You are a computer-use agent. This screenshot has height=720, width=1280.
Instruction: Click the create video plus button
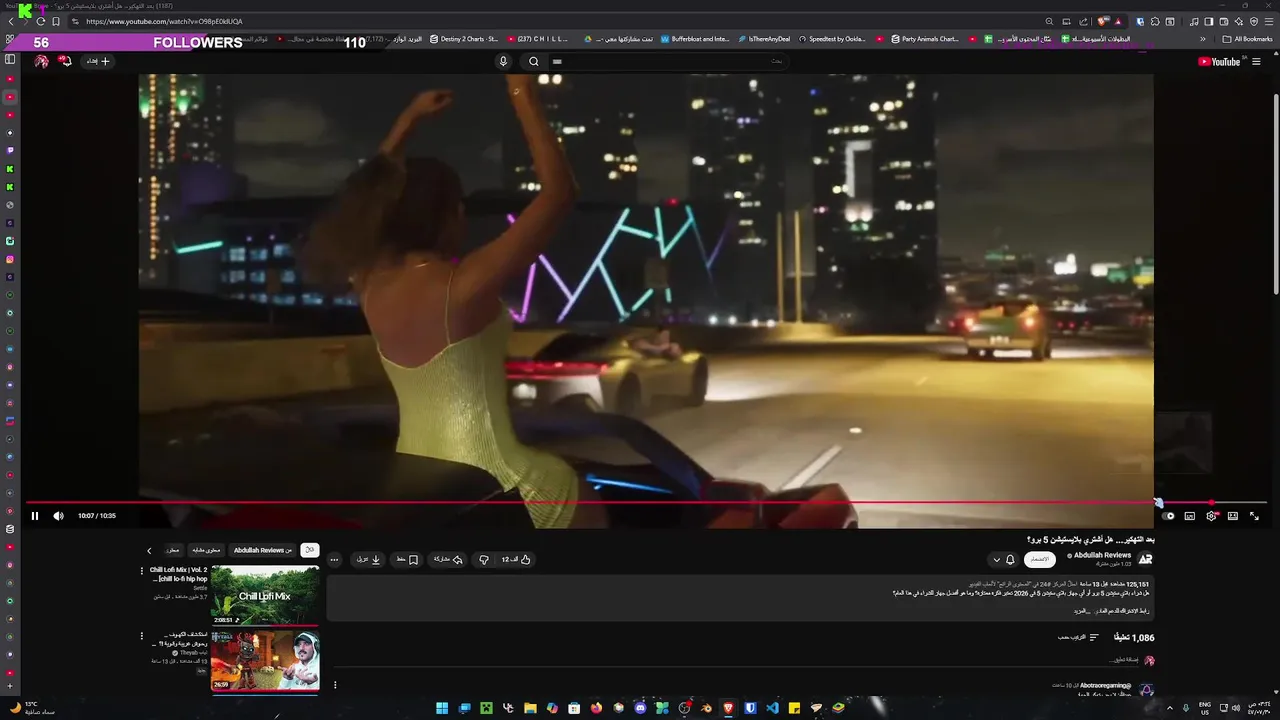[98, 61]
